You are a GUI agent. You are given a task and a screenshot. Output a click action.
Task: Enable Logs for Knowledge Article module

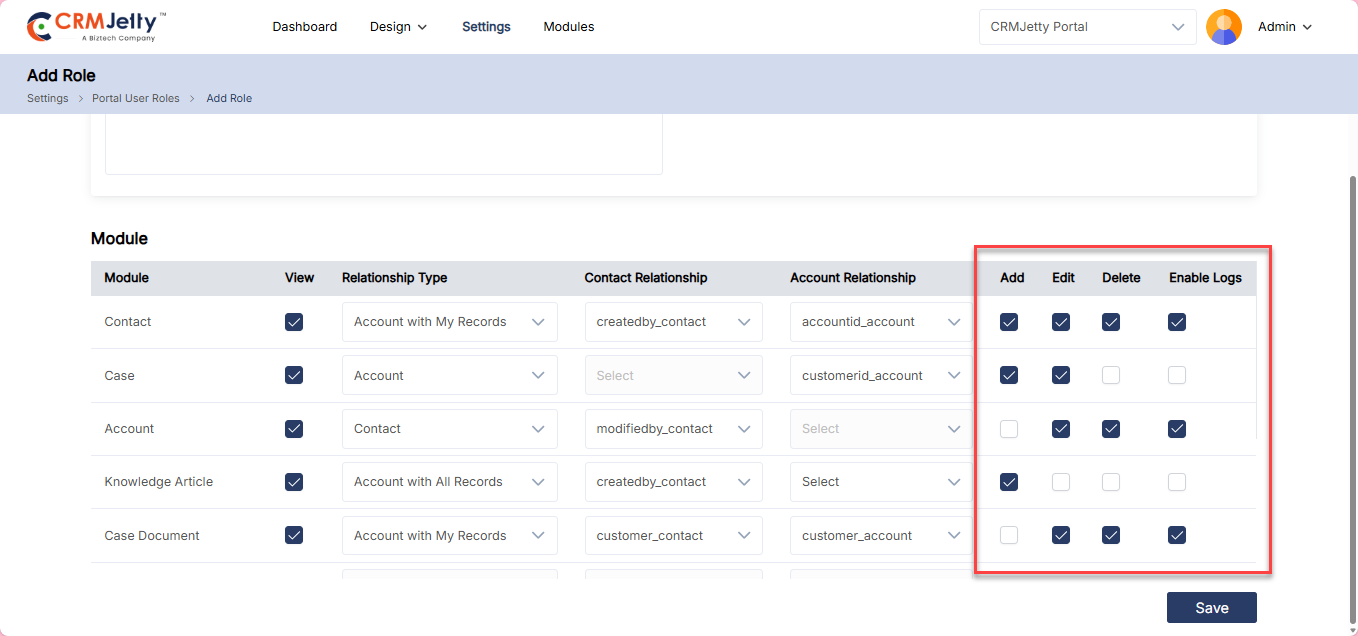click(x=1177, y=482)
